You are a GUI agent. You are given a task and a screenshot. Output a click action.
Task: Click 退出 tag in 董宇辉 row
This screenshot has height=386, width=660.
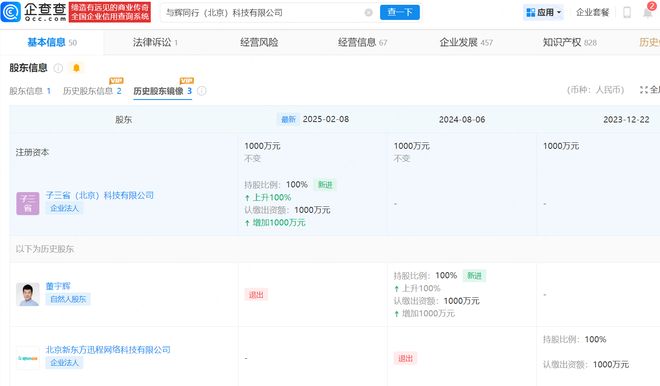(256, 295)
